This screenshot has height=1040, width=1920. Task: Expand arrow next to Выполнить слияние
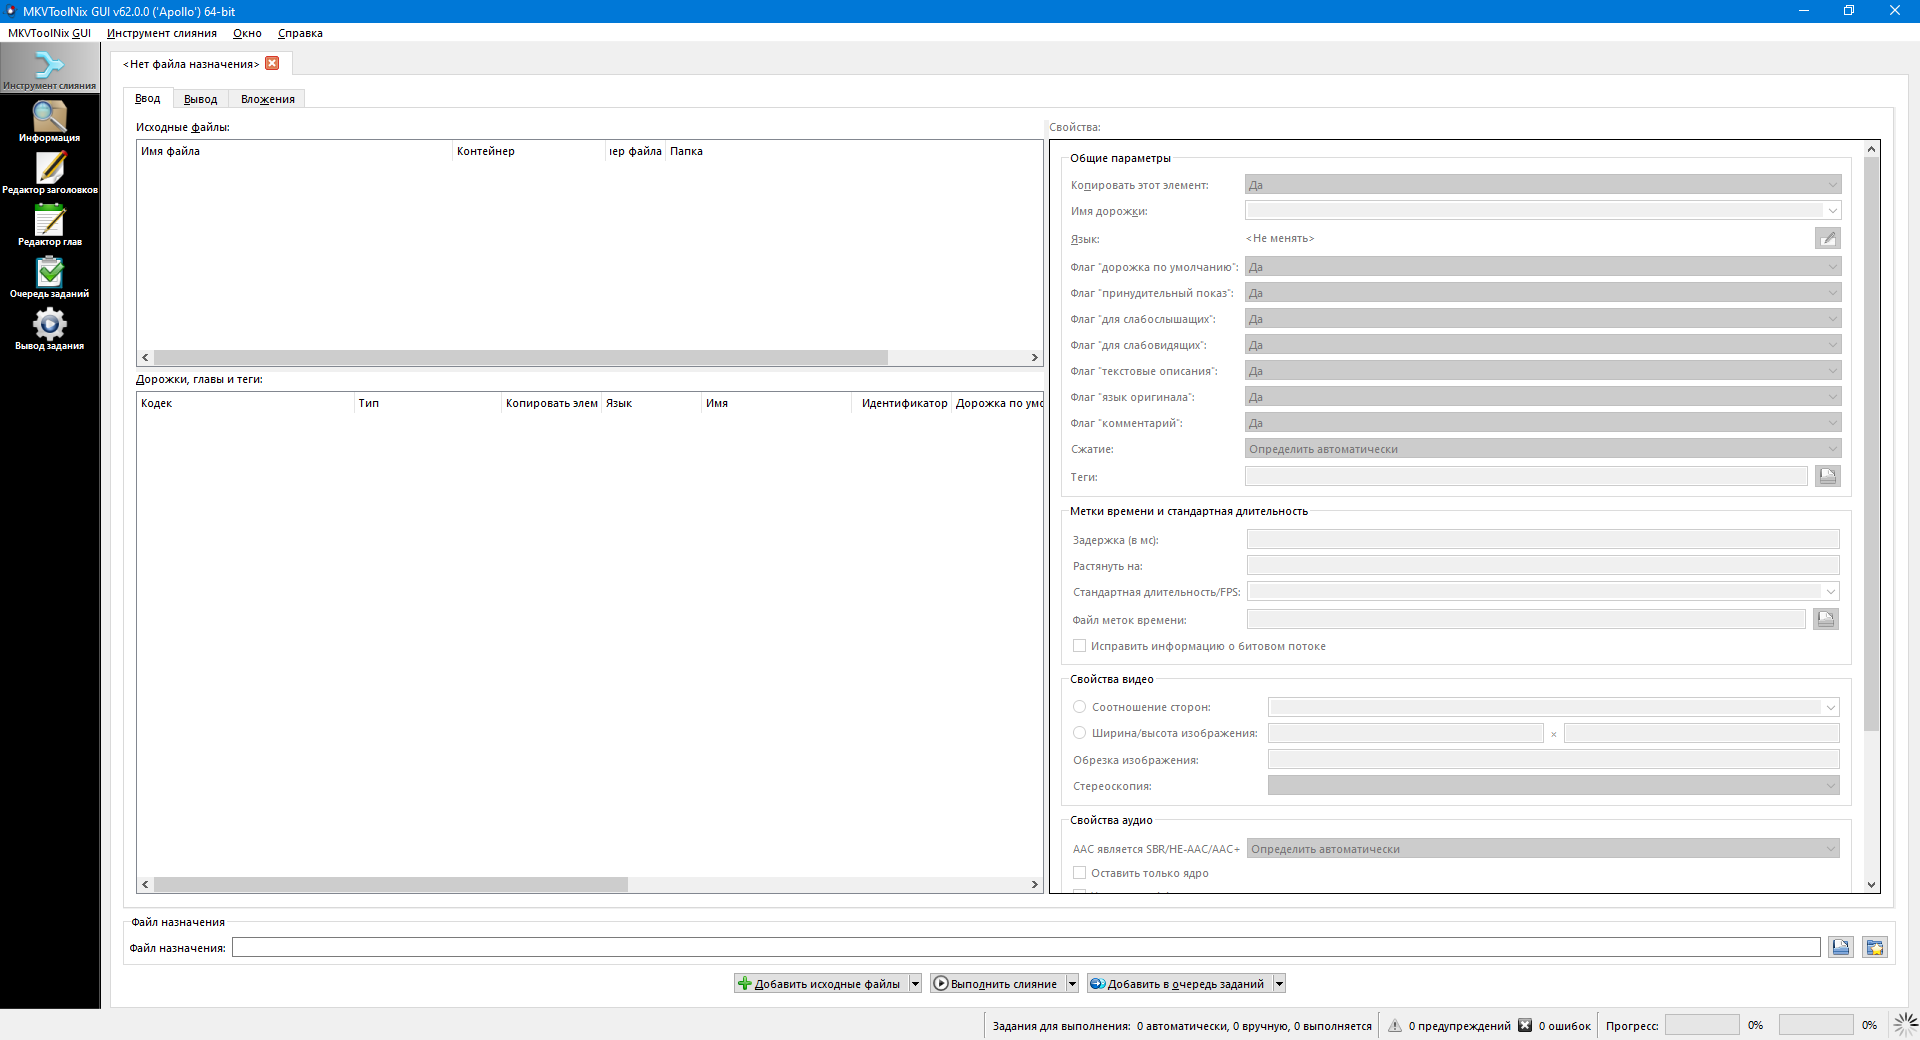tap(1072, 984)
